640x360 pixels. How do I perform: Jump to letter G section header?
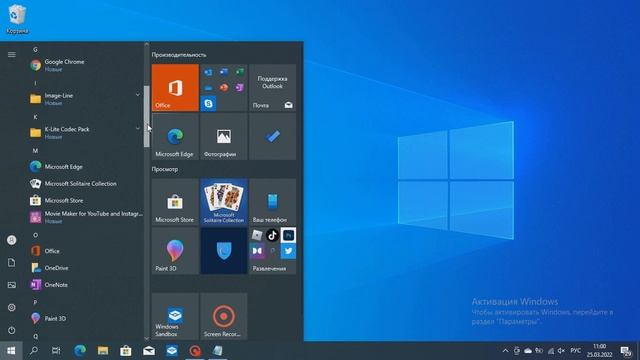pyautogui.click(x=35, y=49)
